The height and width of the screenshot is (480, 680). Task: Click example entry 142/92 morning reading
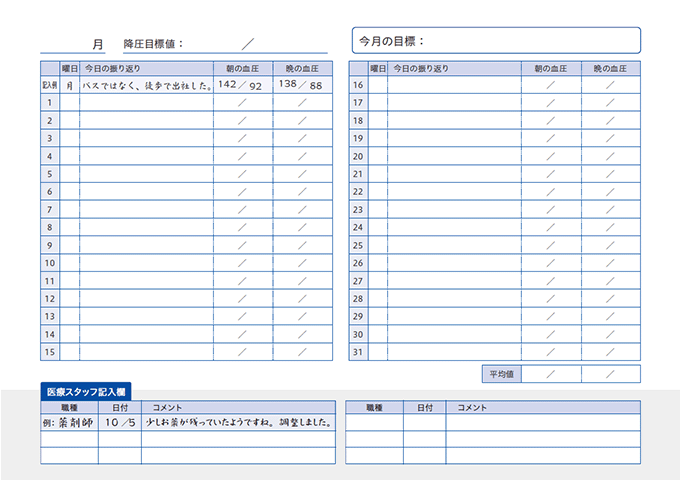point(242,86)
